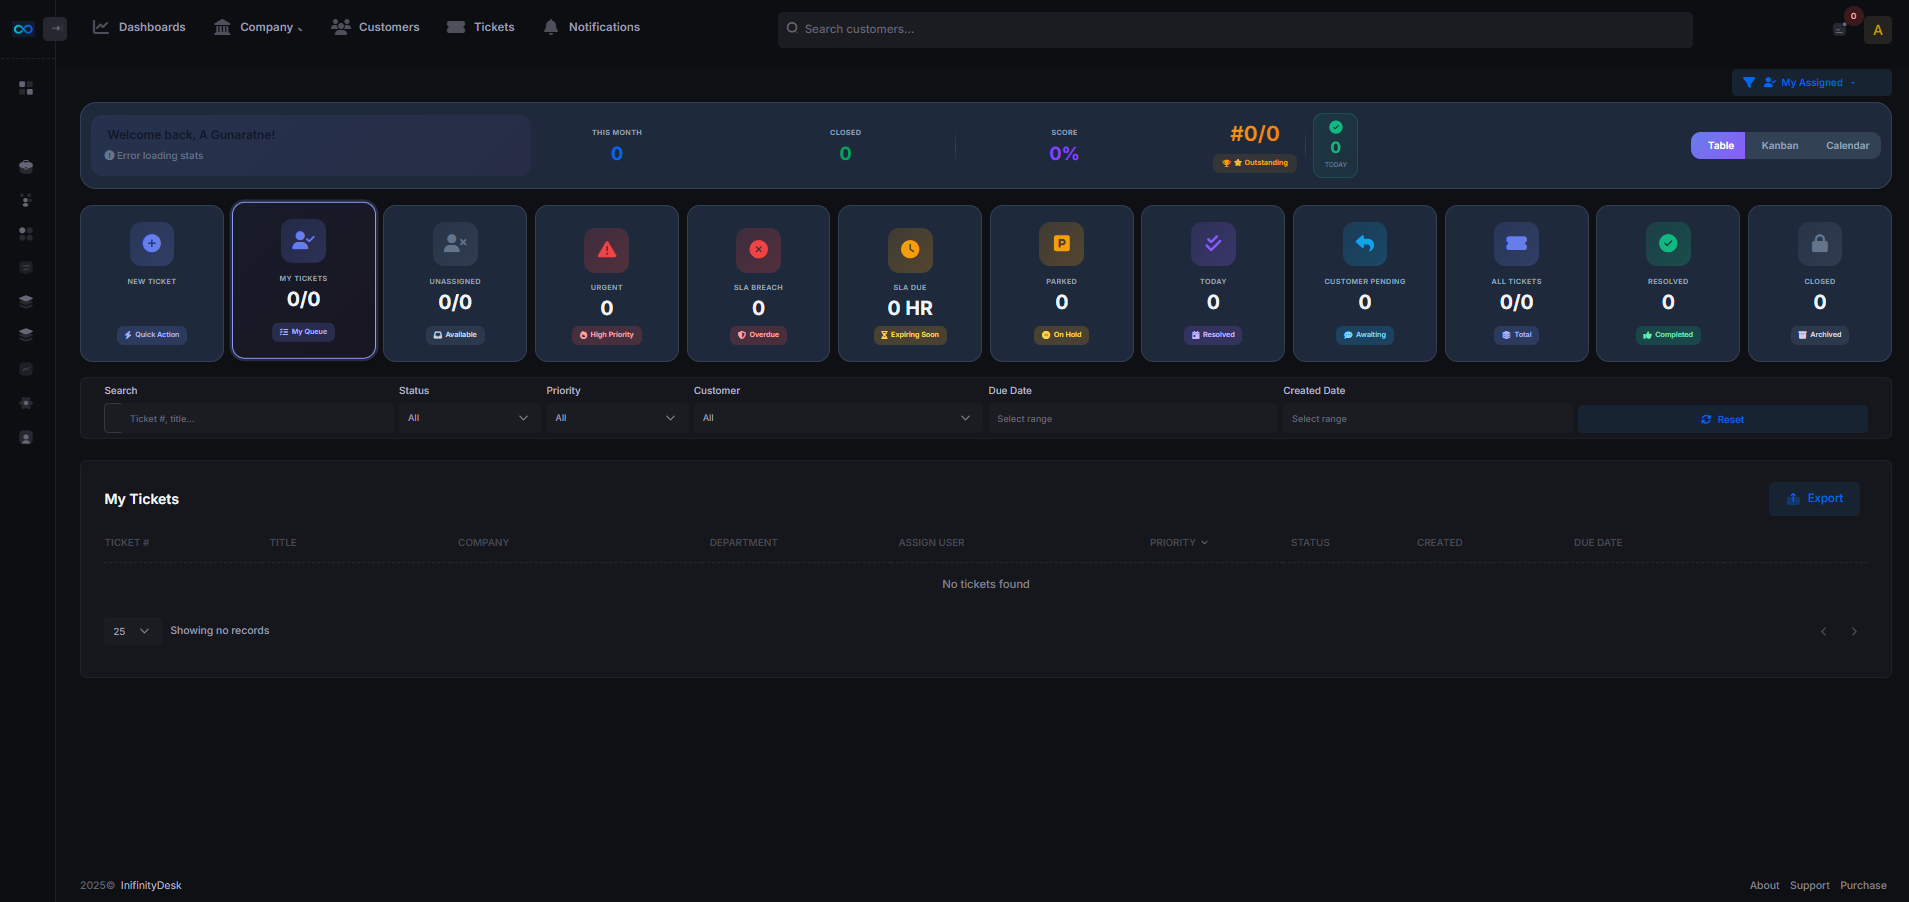Screen dimensions: 1909x902
Task: Switch to Kanban view
Action: tap(1779, 146)
